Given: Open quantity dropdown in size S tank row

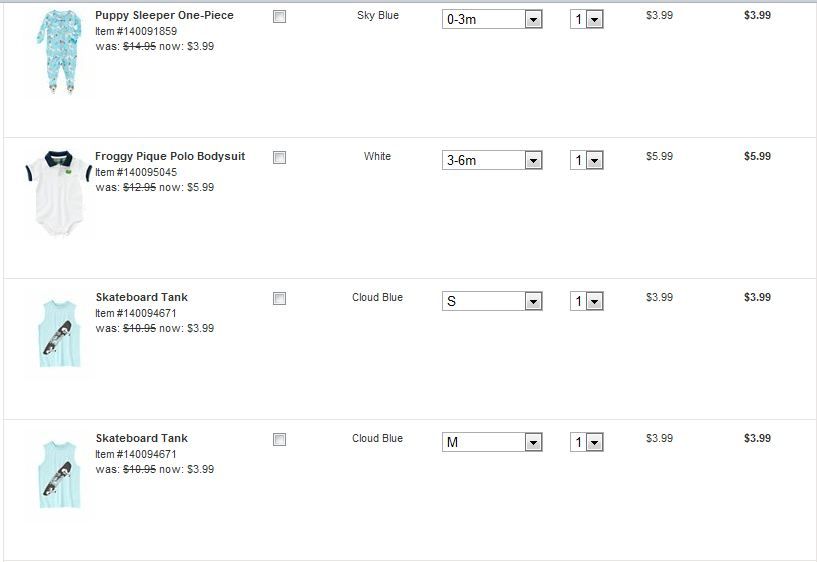Looking at the screenshot, I should pyautogui.click(x=587, y=301).
